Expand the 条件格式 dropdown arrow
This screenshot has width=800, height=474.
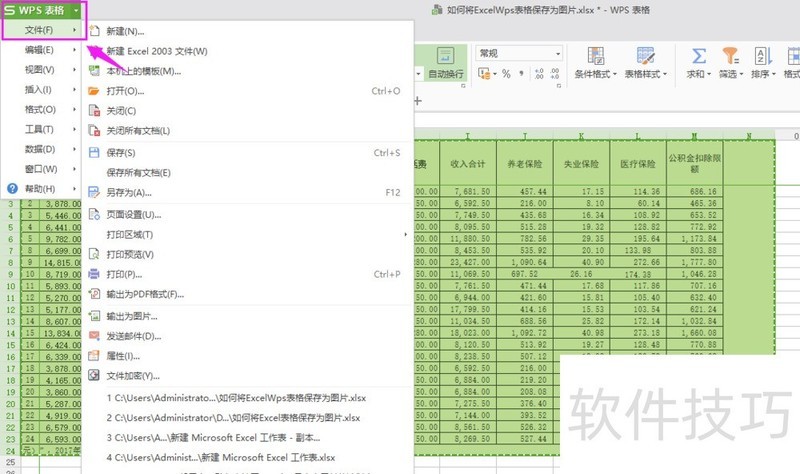tap(614, 74)
